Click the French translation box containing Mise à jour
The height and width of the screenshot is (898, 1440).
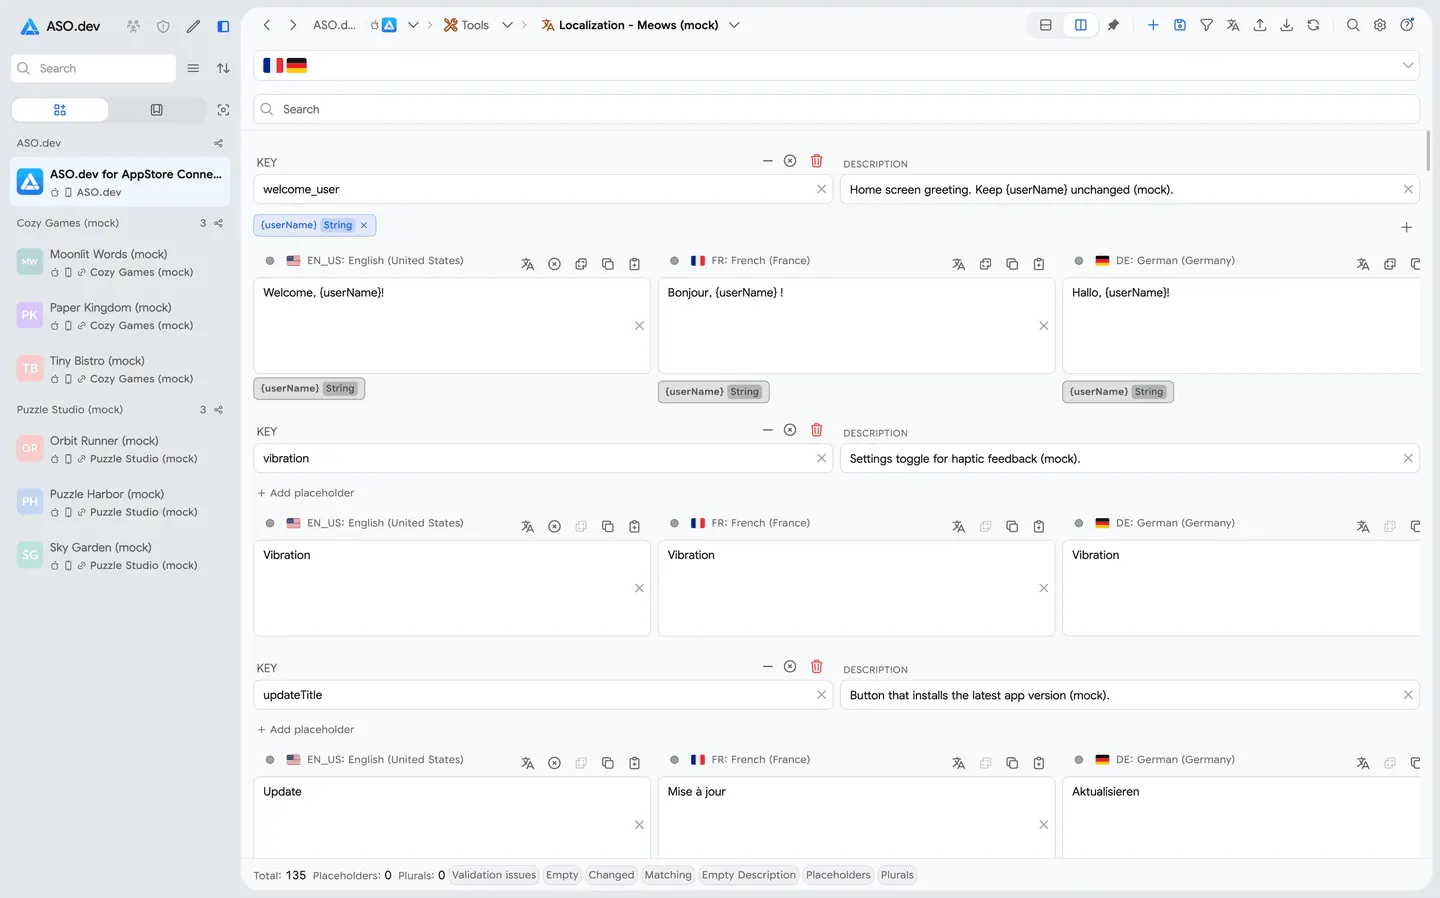pos(856,817)
